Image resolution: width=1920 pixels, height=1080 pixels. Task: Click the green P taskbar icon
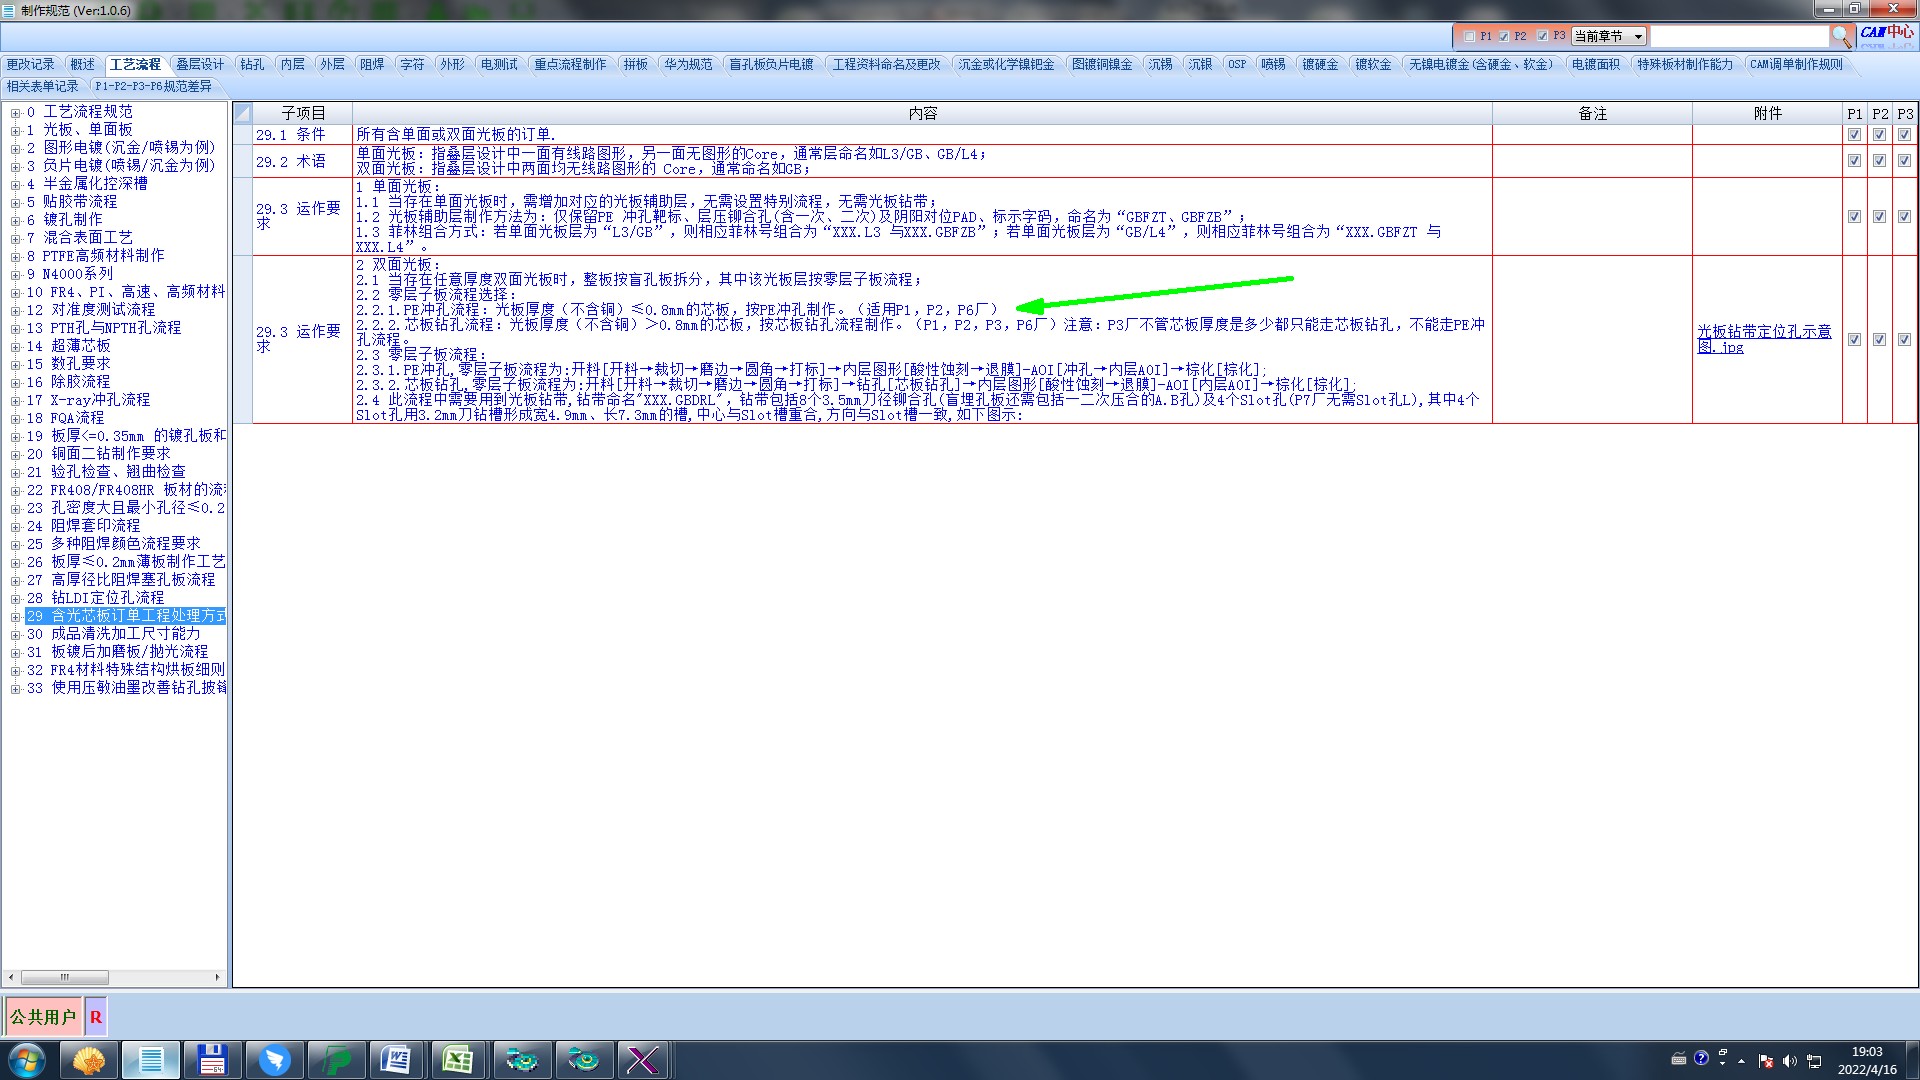[335, 1060]
